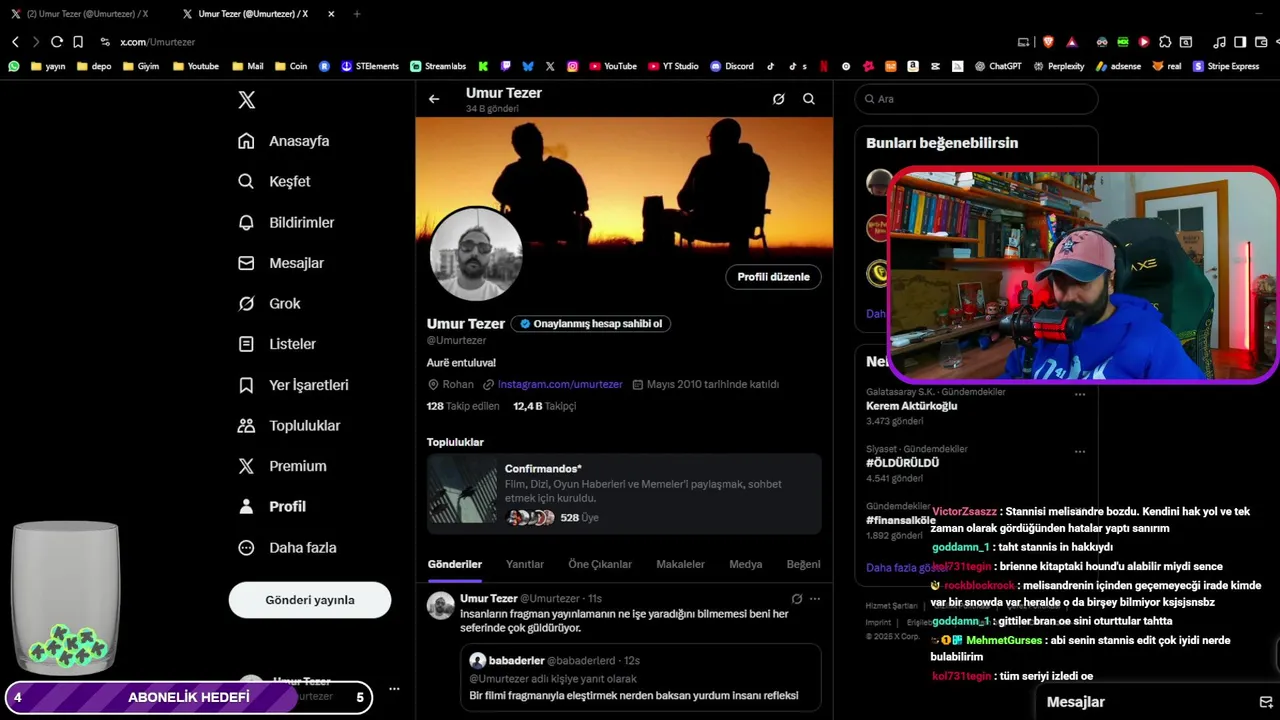Viewport: 1280px width, 720px height.
Task: Switch to the Yanıtlar tab
Action: pos(525,564)
